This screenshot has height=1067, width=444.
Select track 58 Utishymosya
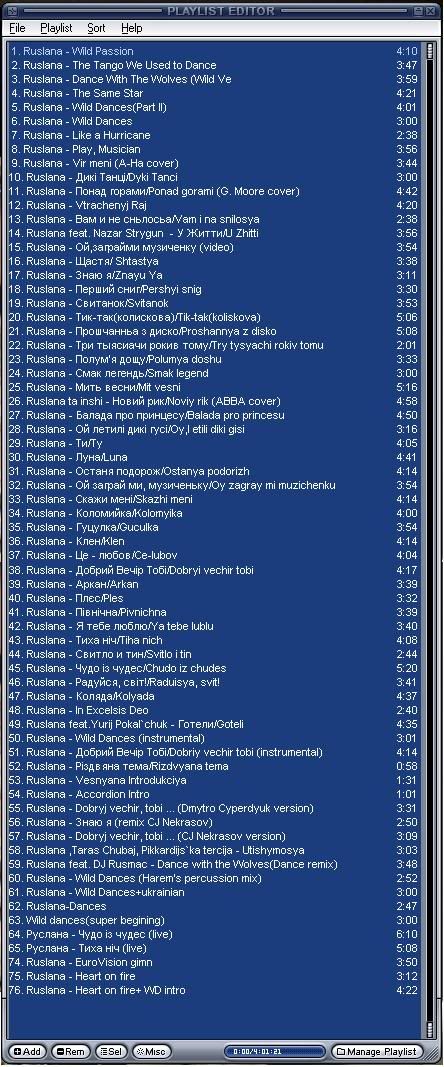pyautogui.click(x=215, y=850)
